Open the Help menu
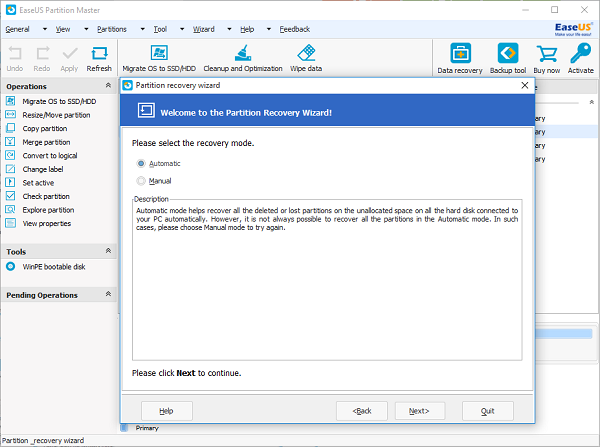 [247, 29]
